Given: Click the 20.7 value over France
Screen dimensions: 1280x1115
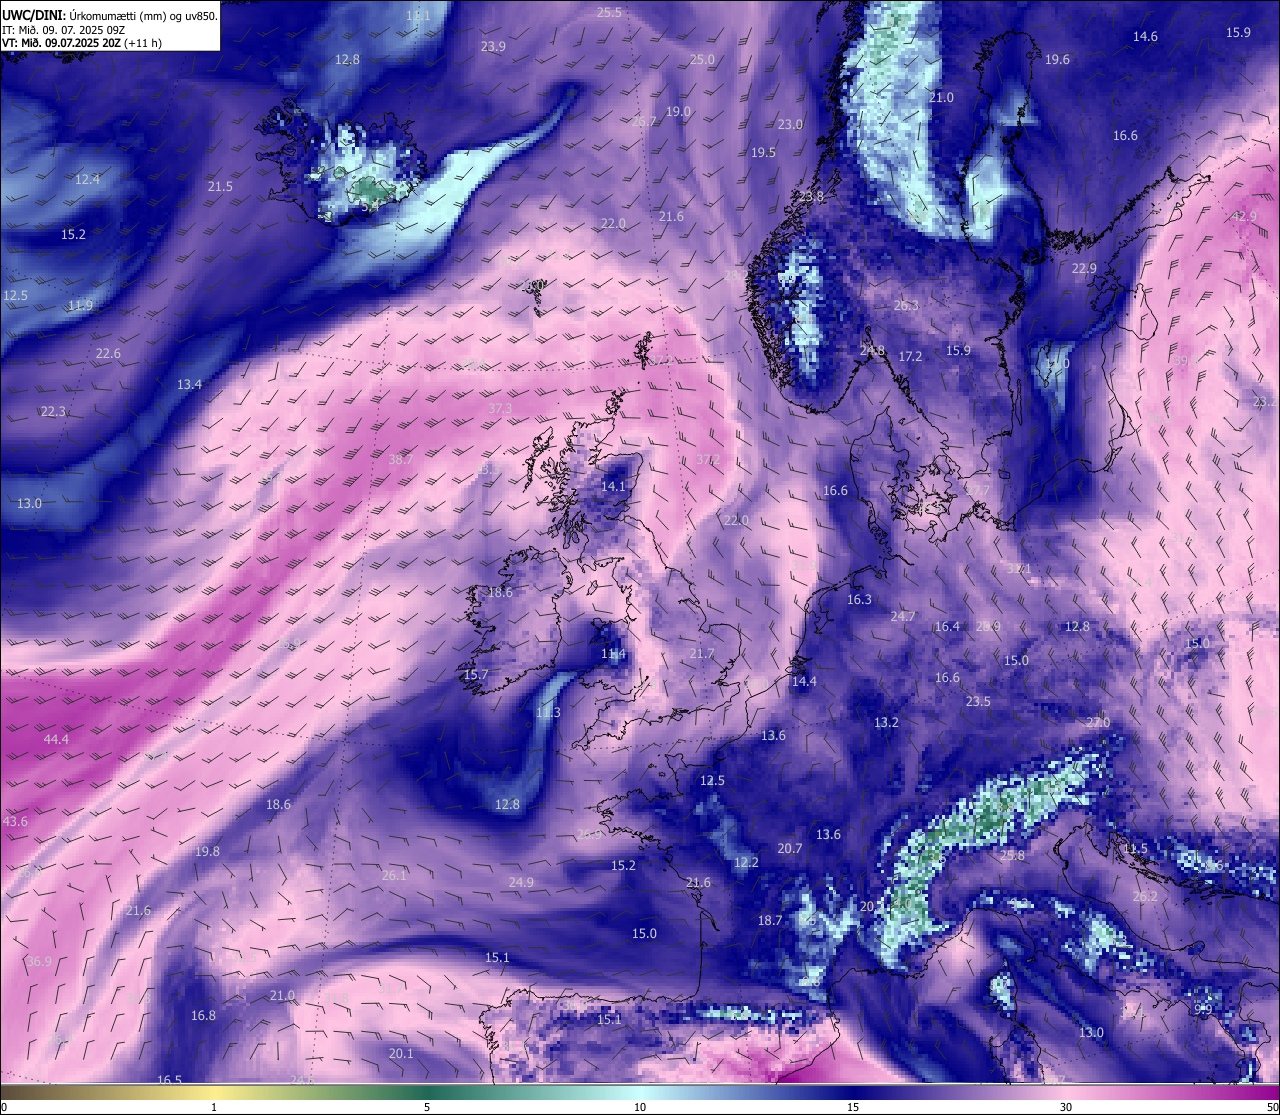Looking at the screenshot, I should coord(790,848).
